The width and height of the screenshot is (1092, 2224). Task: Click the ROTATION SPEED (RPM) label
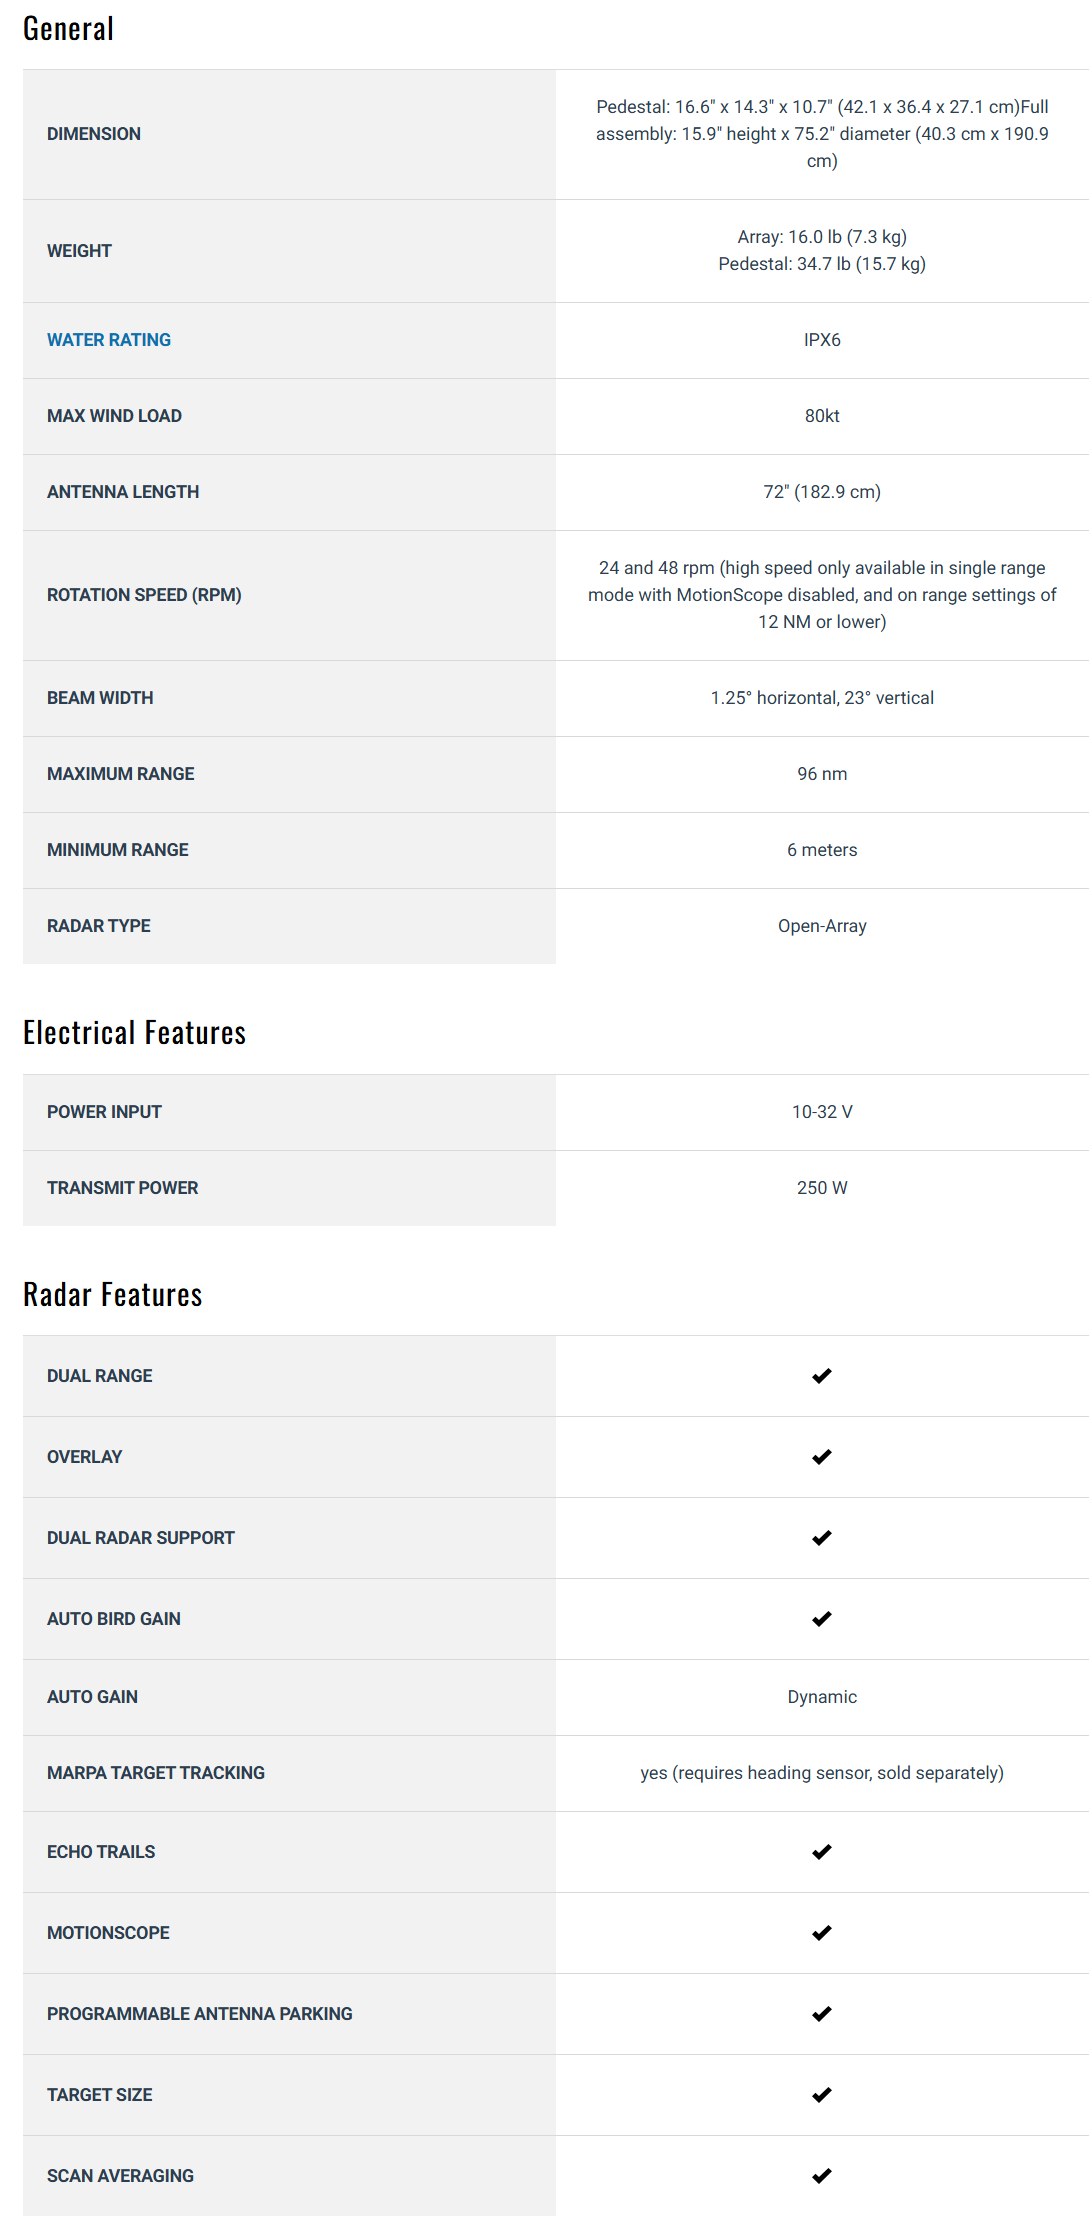coord(144,595)
